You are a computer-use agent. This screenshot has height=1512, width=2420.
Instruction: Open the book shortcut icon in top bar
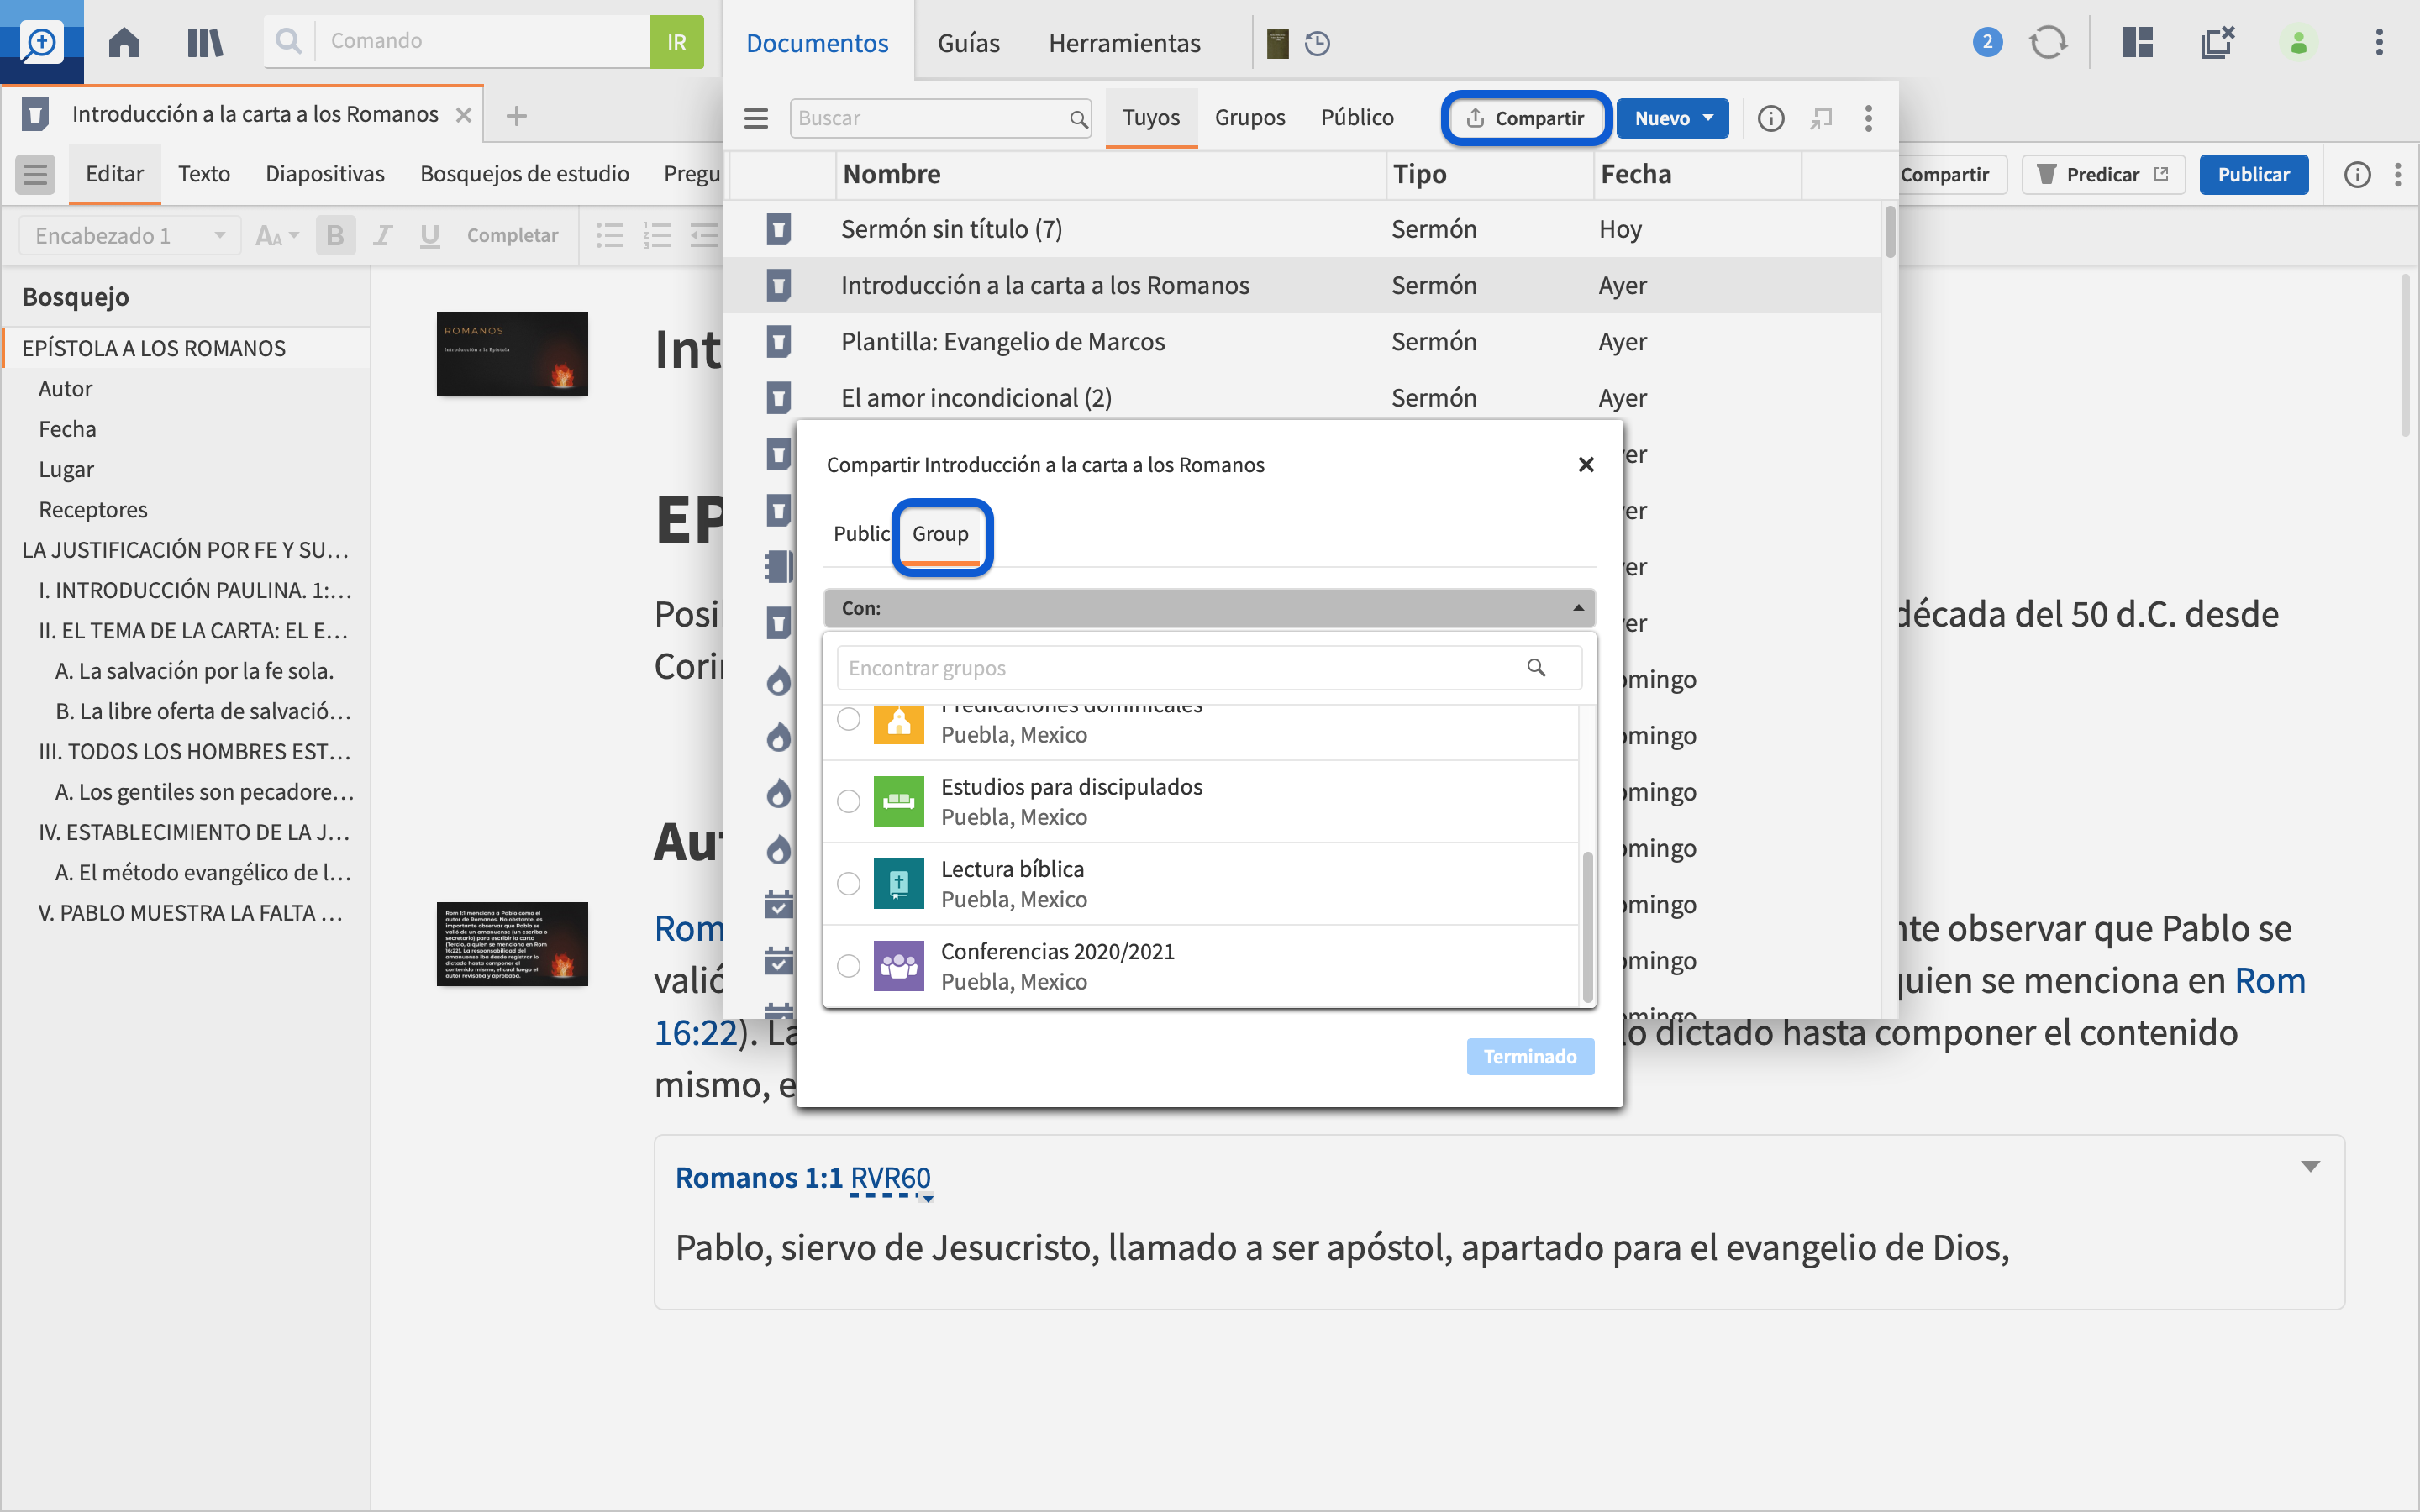point(1277,43)
